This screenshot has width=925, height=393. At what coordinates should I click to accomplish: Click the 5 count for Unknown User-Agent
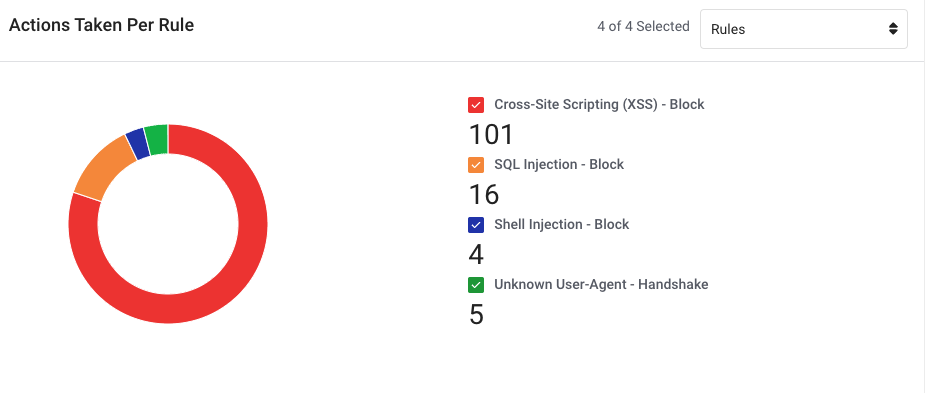pyautogui.click(x=476, y=315)
